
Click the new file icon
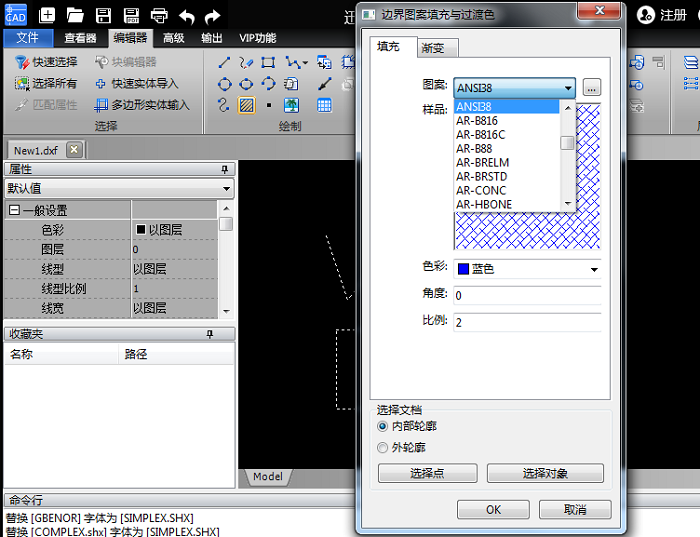(x=47, y=15)
